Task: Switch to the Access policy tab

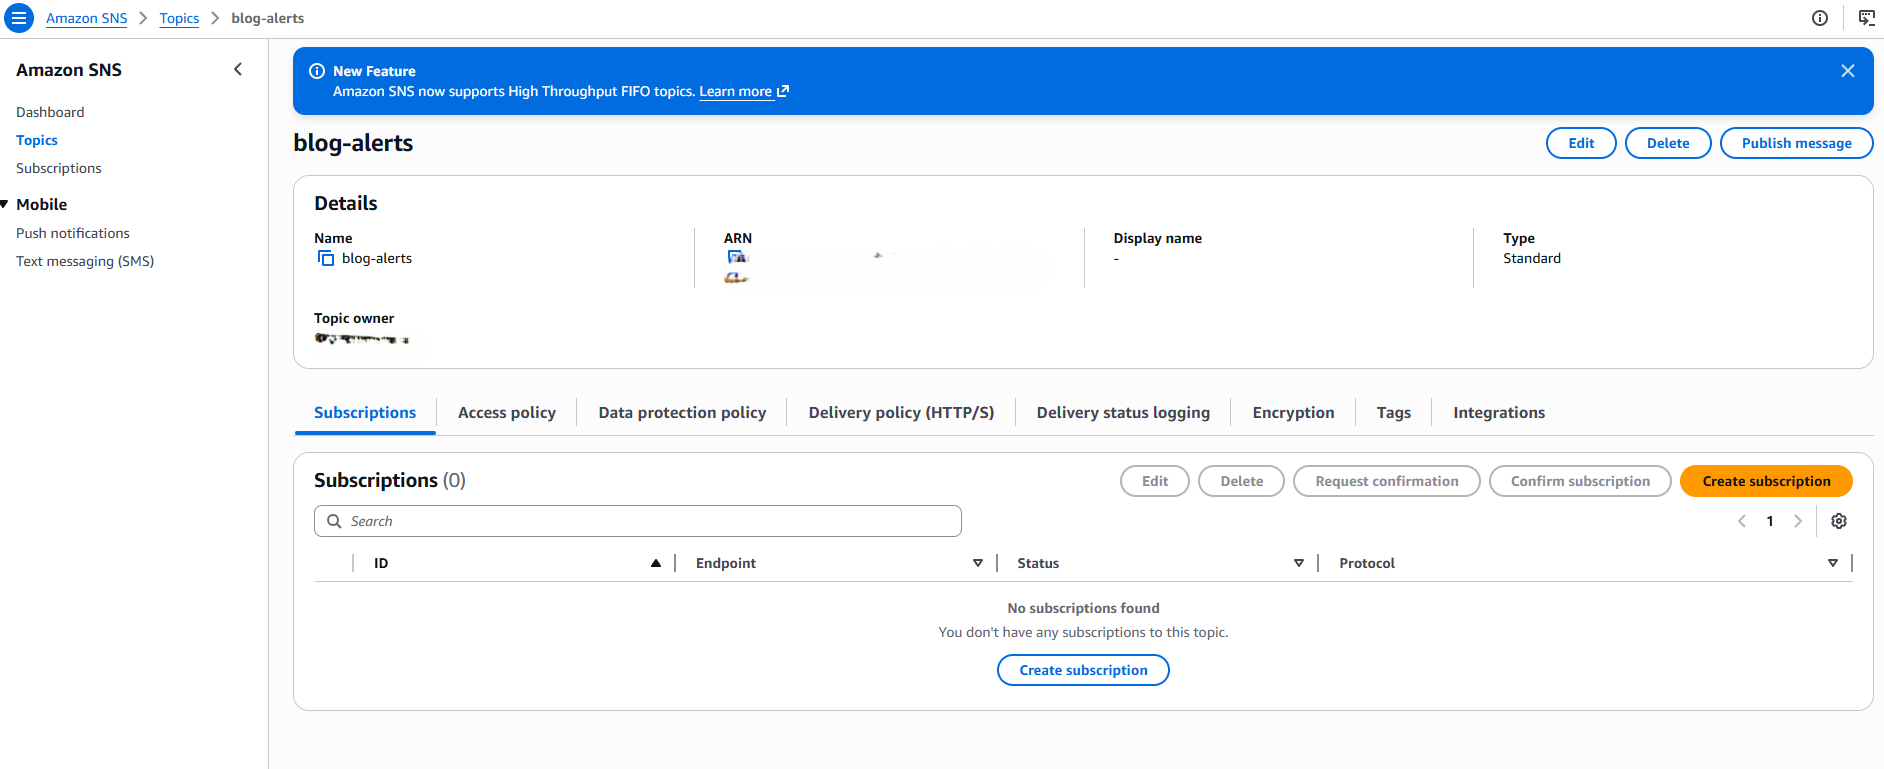Action: coord(506,412)
